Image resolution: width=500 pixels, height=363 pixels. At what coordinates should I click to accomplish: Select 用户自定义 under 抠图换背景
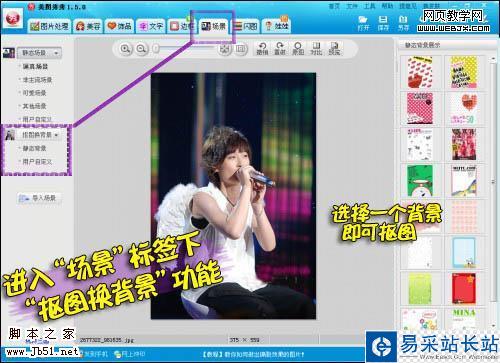pos(37,162)
